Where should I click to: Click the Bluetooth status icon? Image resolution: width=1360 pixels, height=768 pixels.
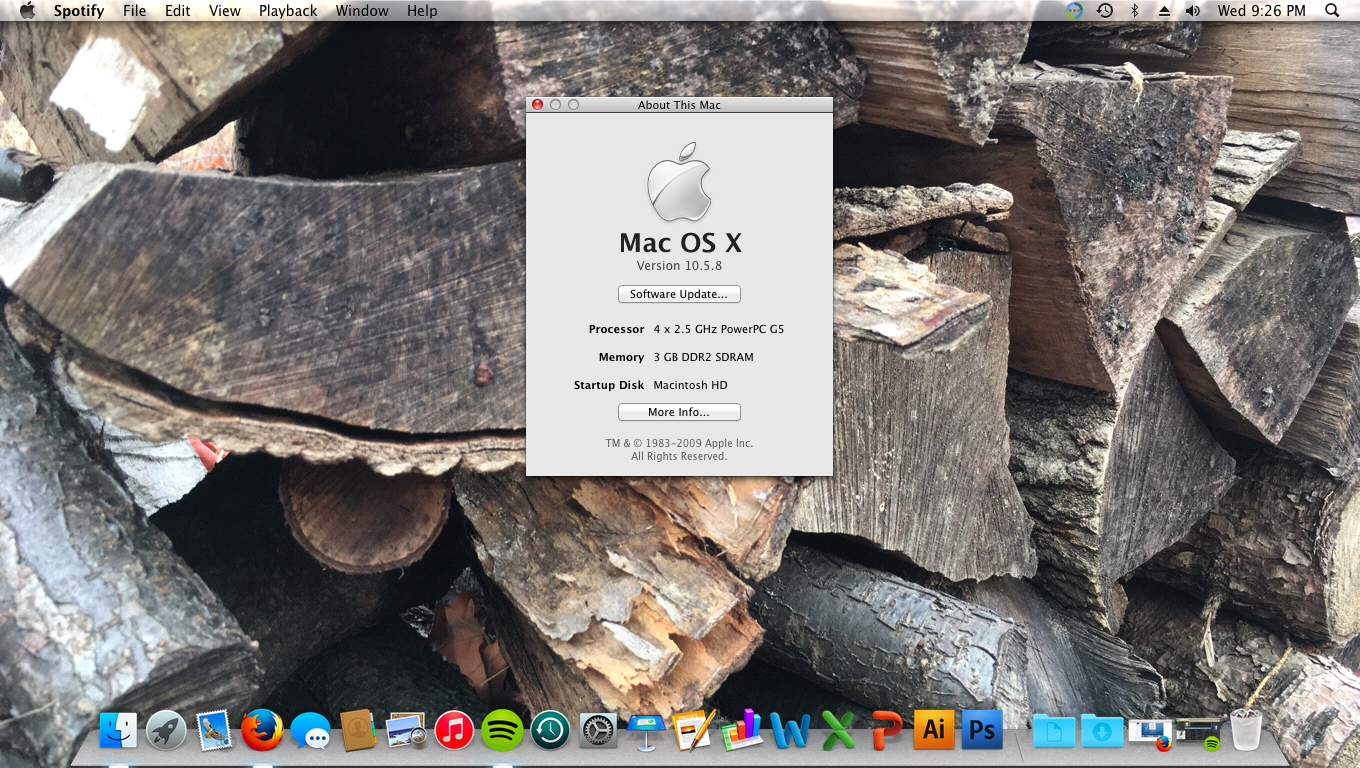click(1134, 11)
